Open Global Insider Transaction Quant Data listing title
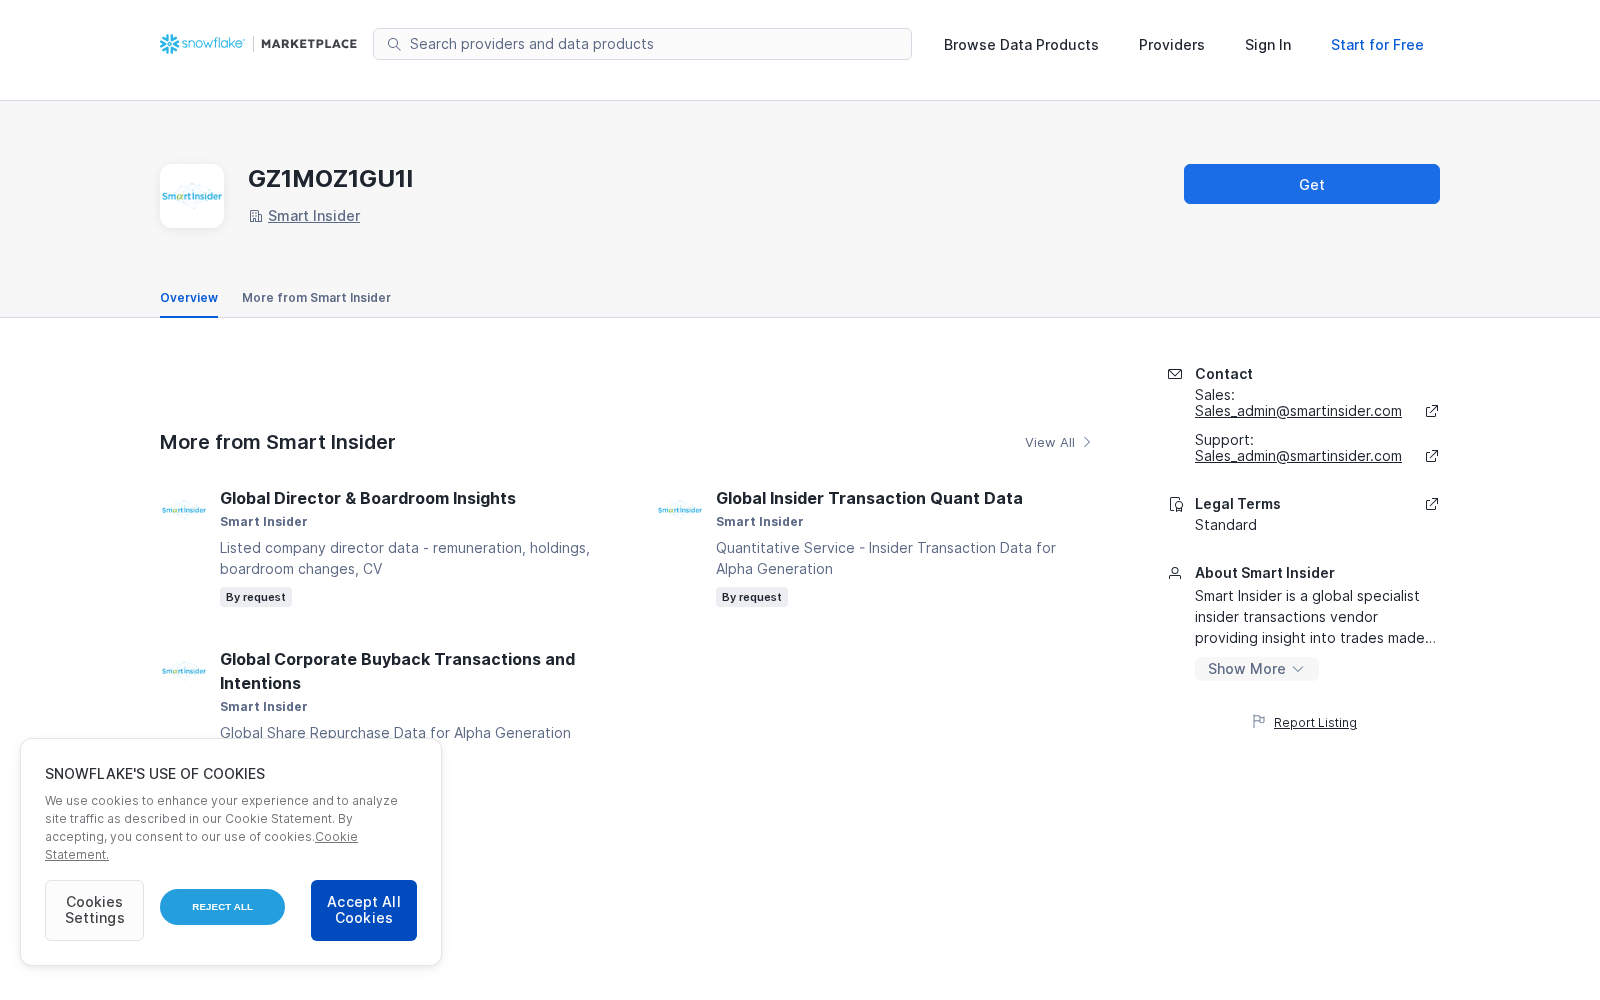 [869, 498]
